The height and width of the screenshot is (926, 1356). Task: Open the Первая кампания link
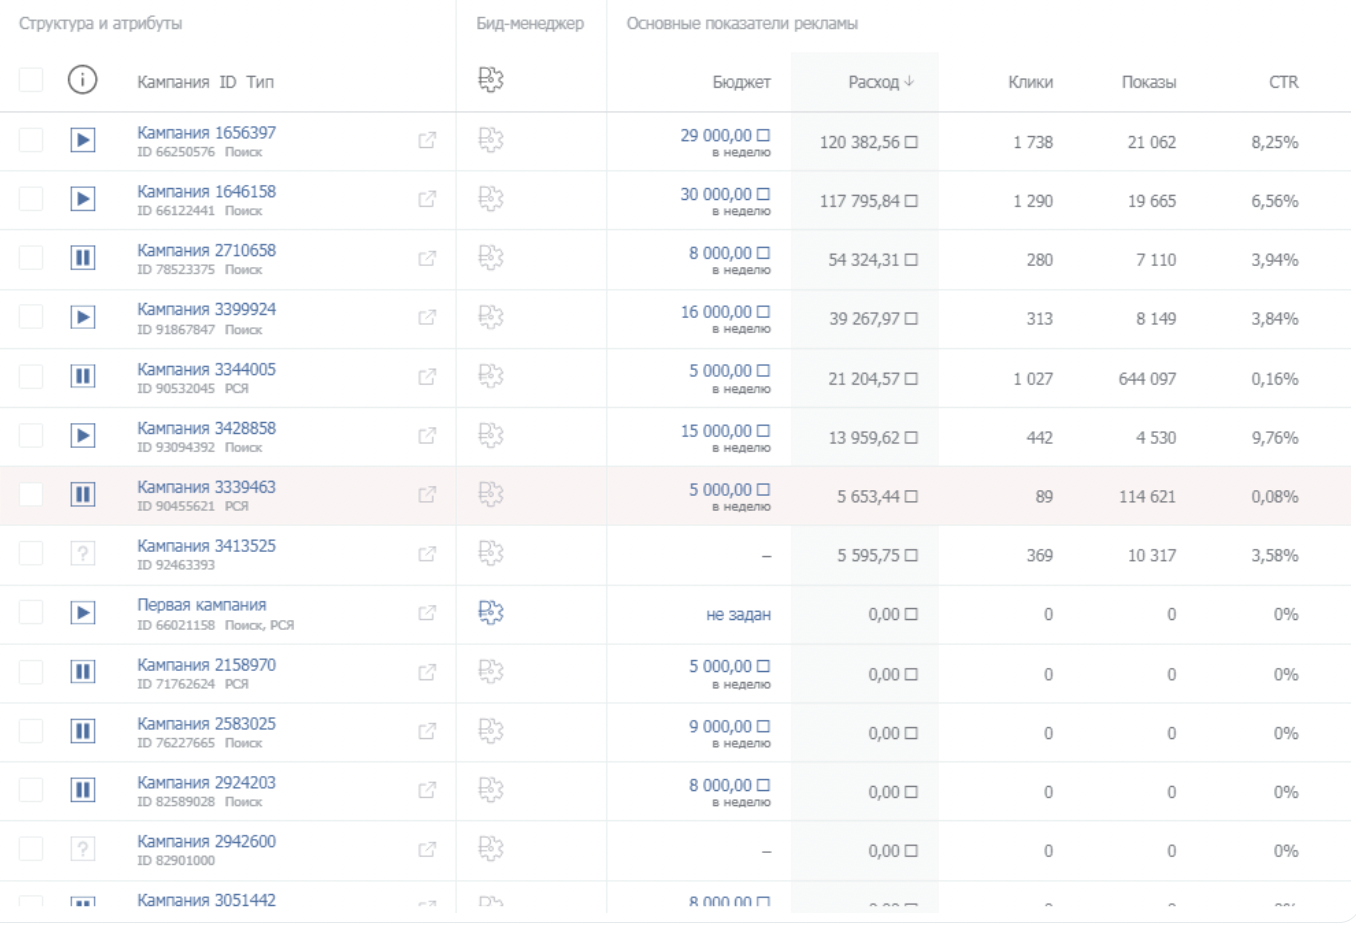tap(202, 605)
